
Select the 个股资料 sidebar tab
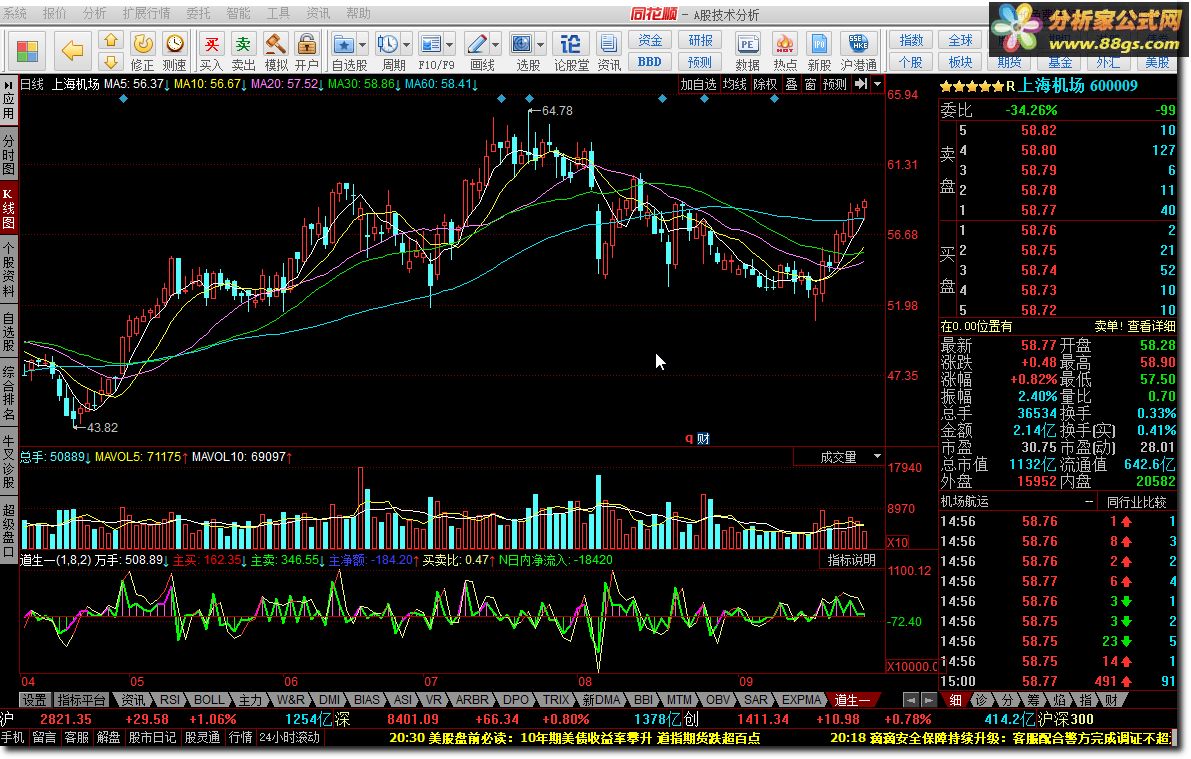(8, 271)
